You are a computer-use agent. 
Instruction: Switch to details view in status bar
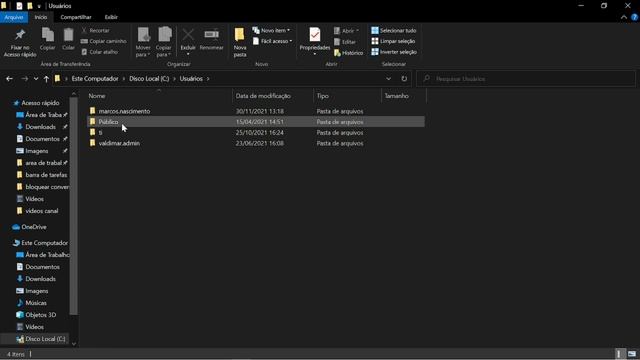click(x=620, y=354)
